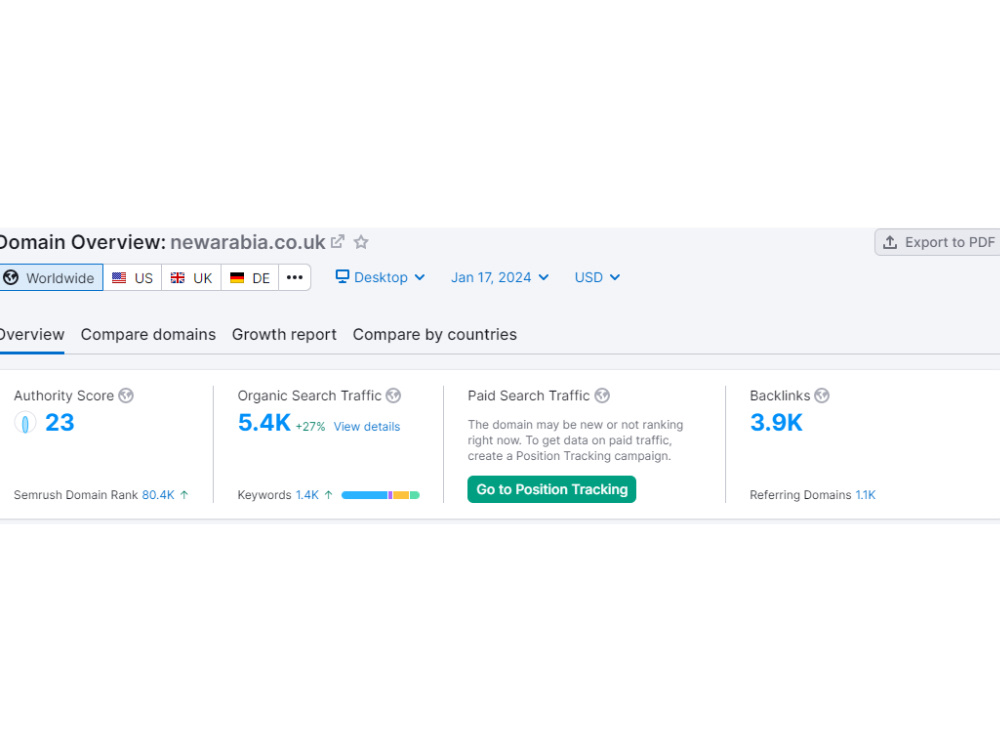Click the Export to PDF button
The image size is (1000, 750).
click(938, 242)
